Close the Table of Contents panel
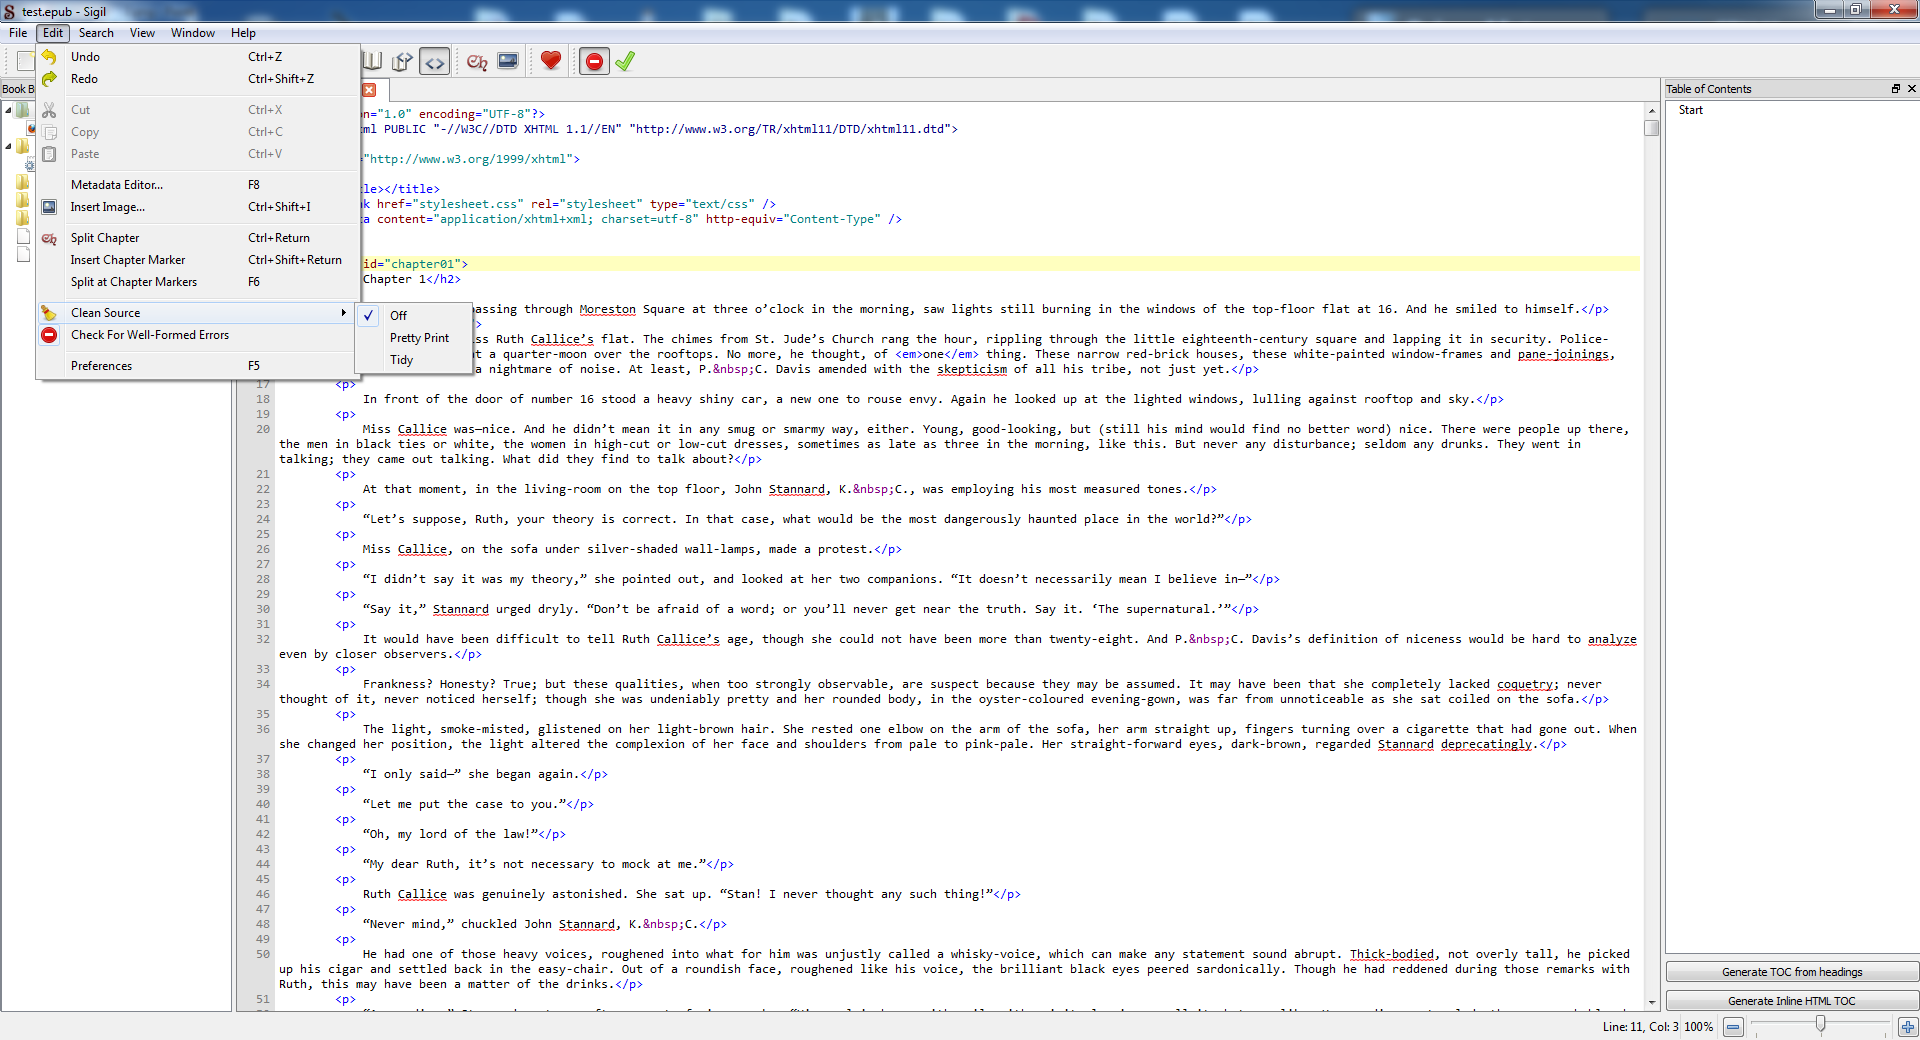 click(x=1912, y=89)
